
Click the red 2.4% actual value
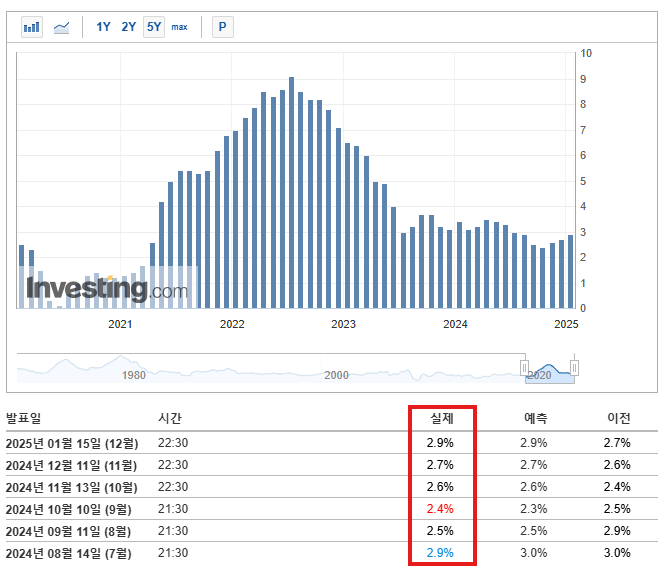pyautogui.click(x=440, y=509)
